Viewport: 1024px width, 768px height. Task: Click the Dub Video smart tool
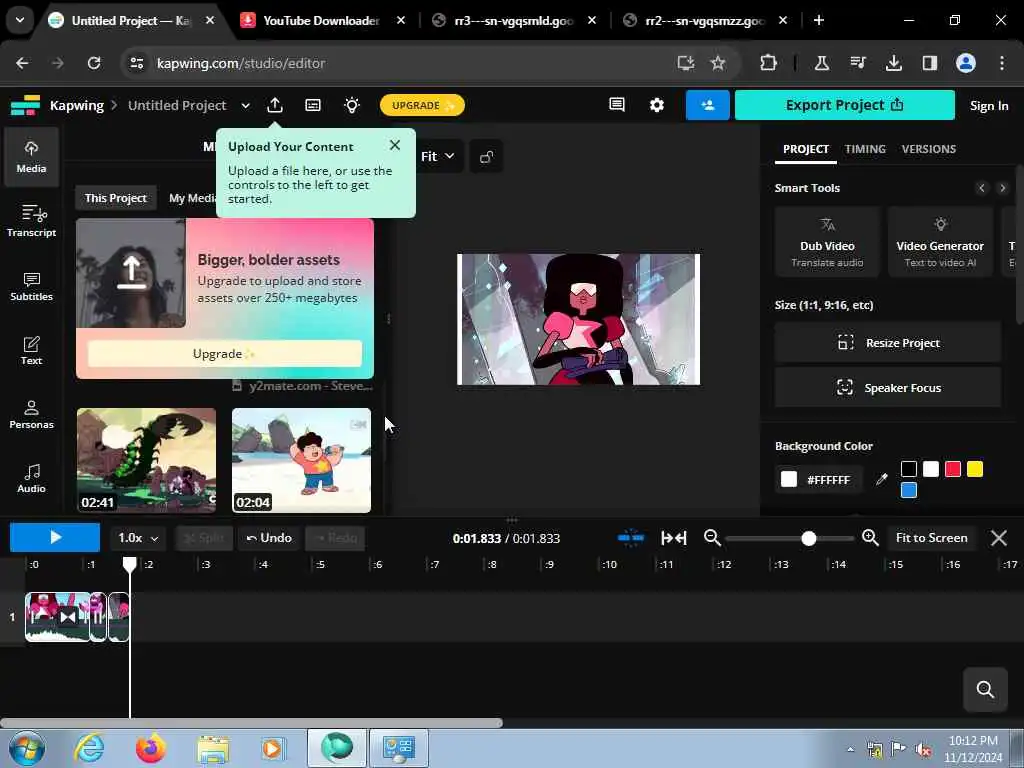click(827, 243)
